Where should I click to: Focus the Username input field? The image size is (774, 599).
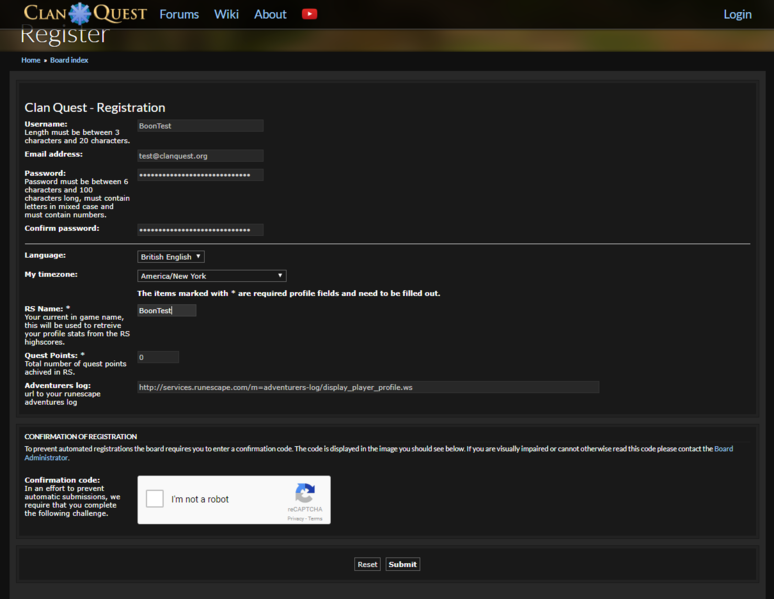click(x=200, y=126)
